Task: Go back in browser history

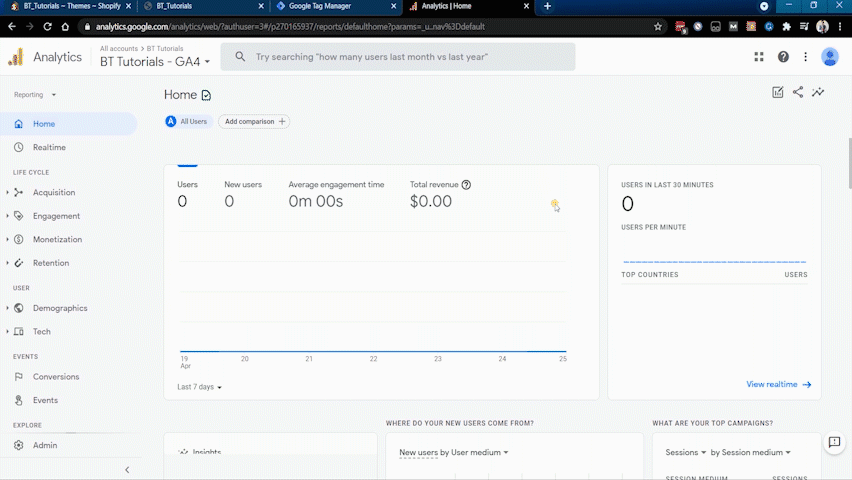Action: [x=12, y=26]
